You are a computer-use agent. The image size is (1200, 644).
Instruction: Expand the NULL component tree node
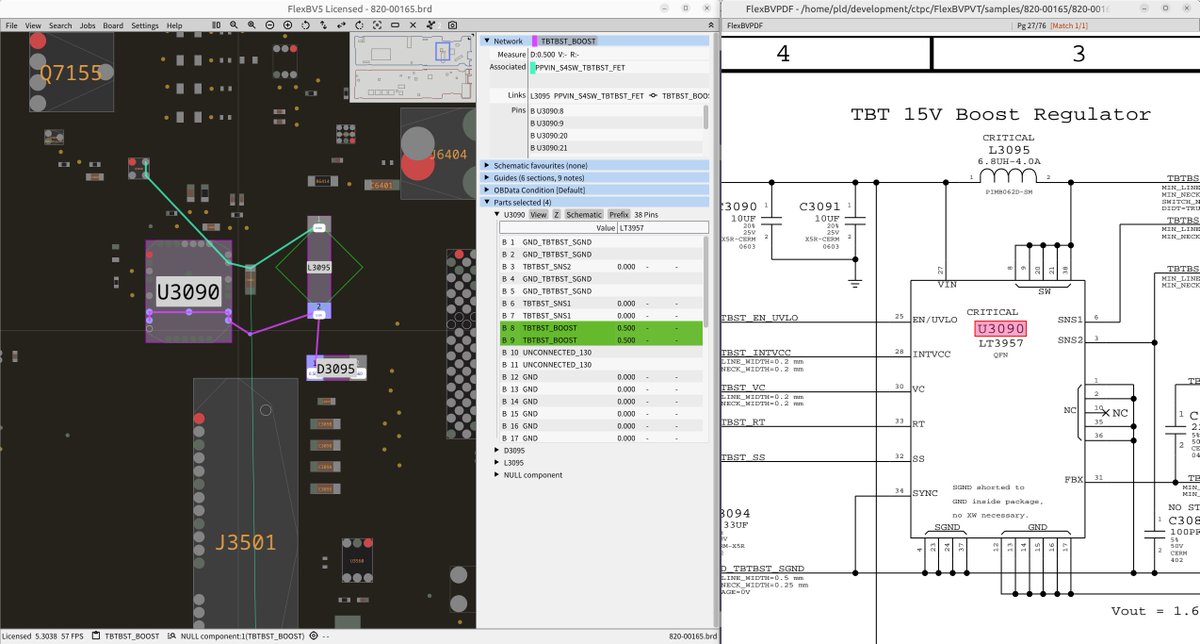coord(497,475)
